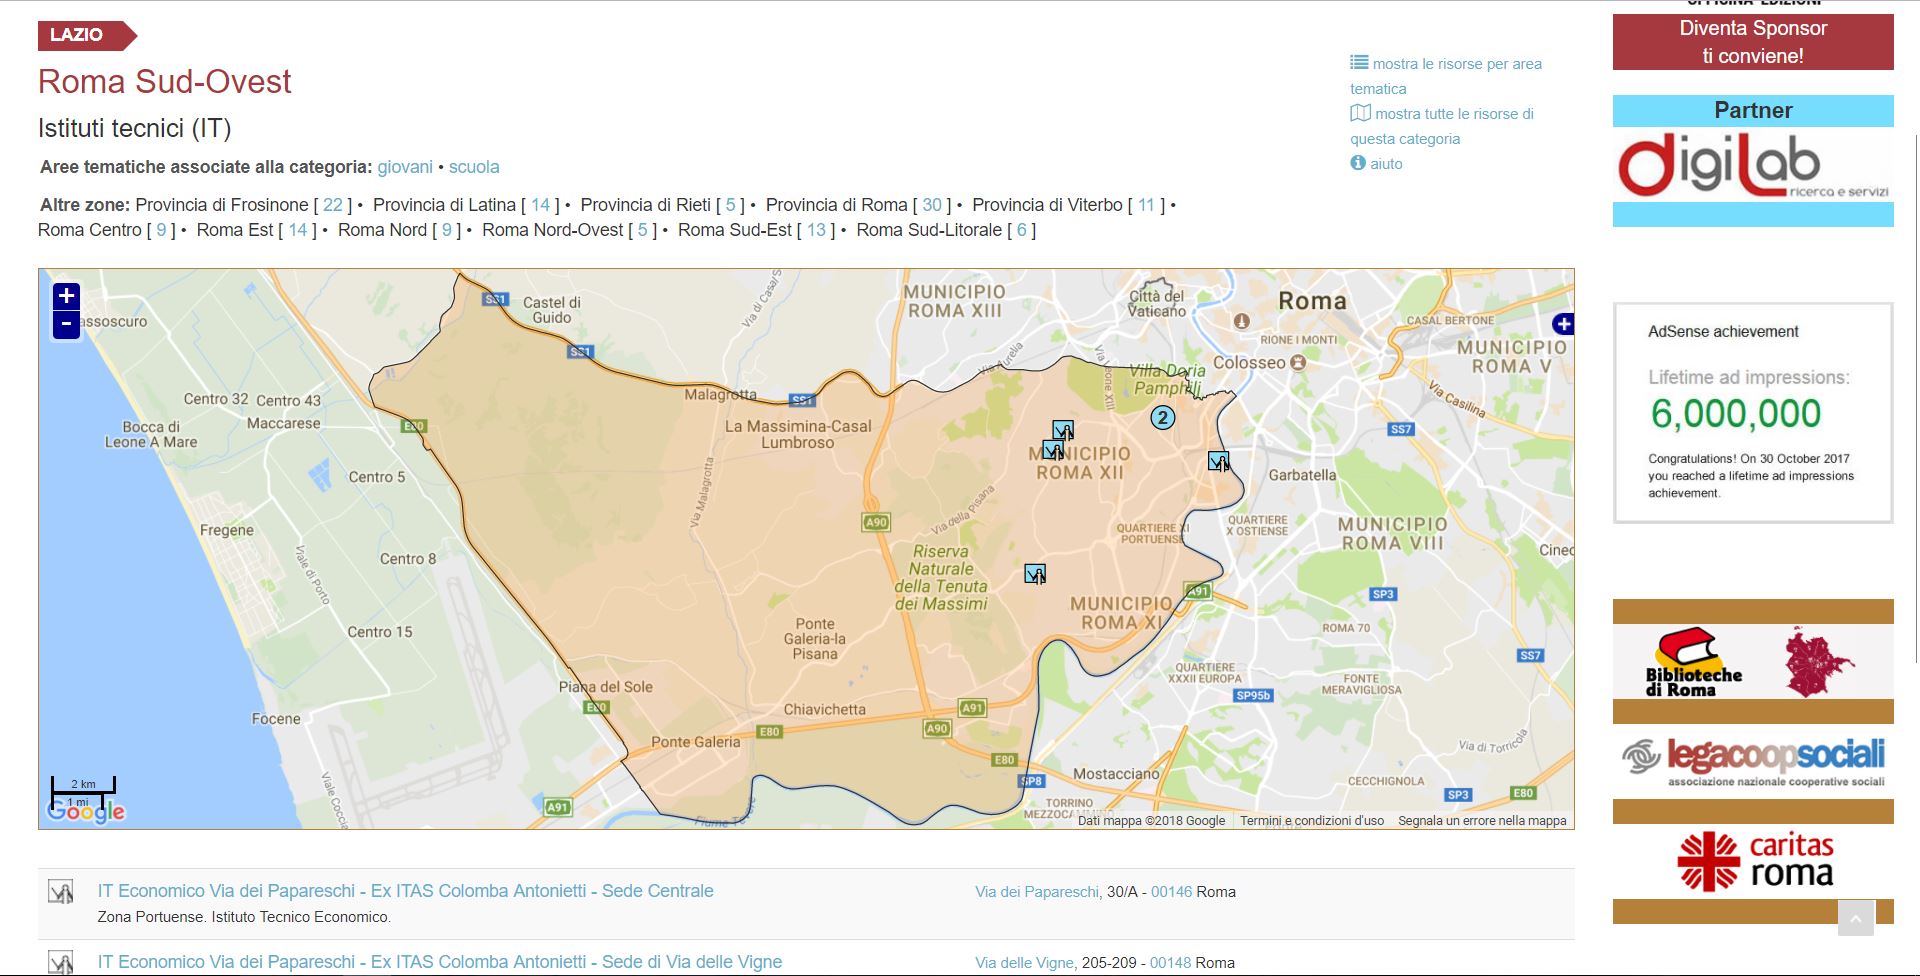The width and height of the screenshot is (1920, 976).
Task: Click school icon of Via delle Vigne row
Action: 61,963
